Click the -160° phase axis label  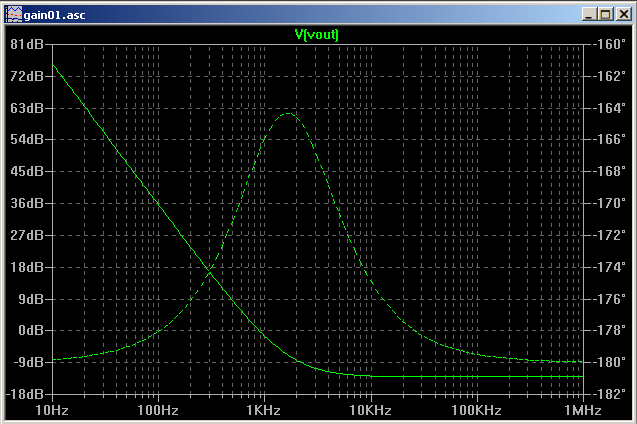609,44
